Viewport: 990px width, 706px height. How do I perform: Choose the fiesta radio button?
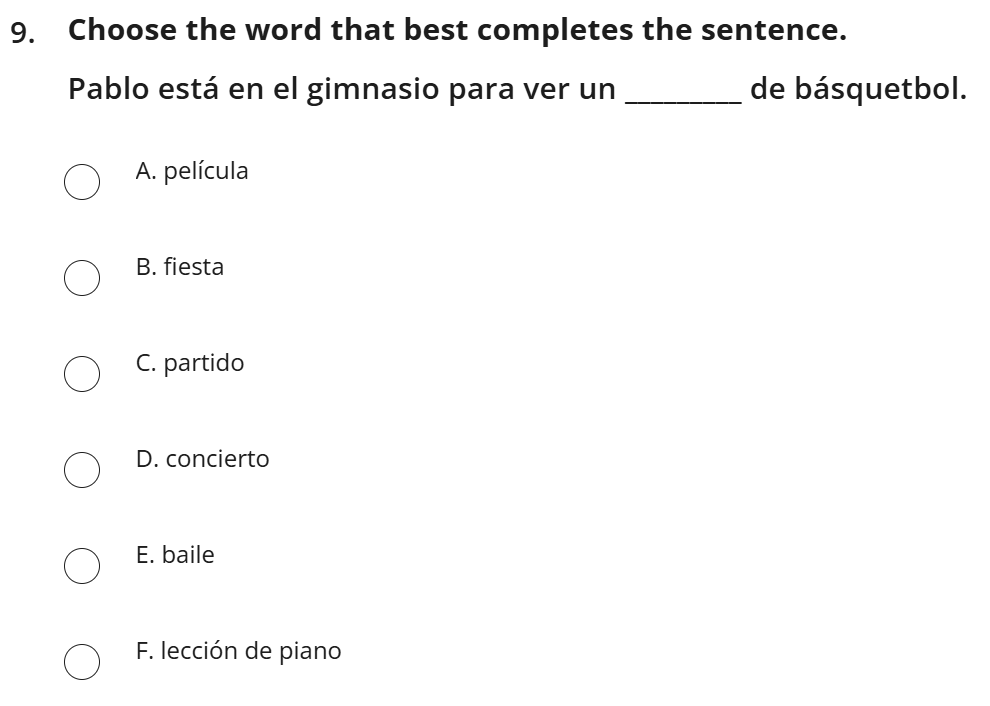tap(82, 279)
